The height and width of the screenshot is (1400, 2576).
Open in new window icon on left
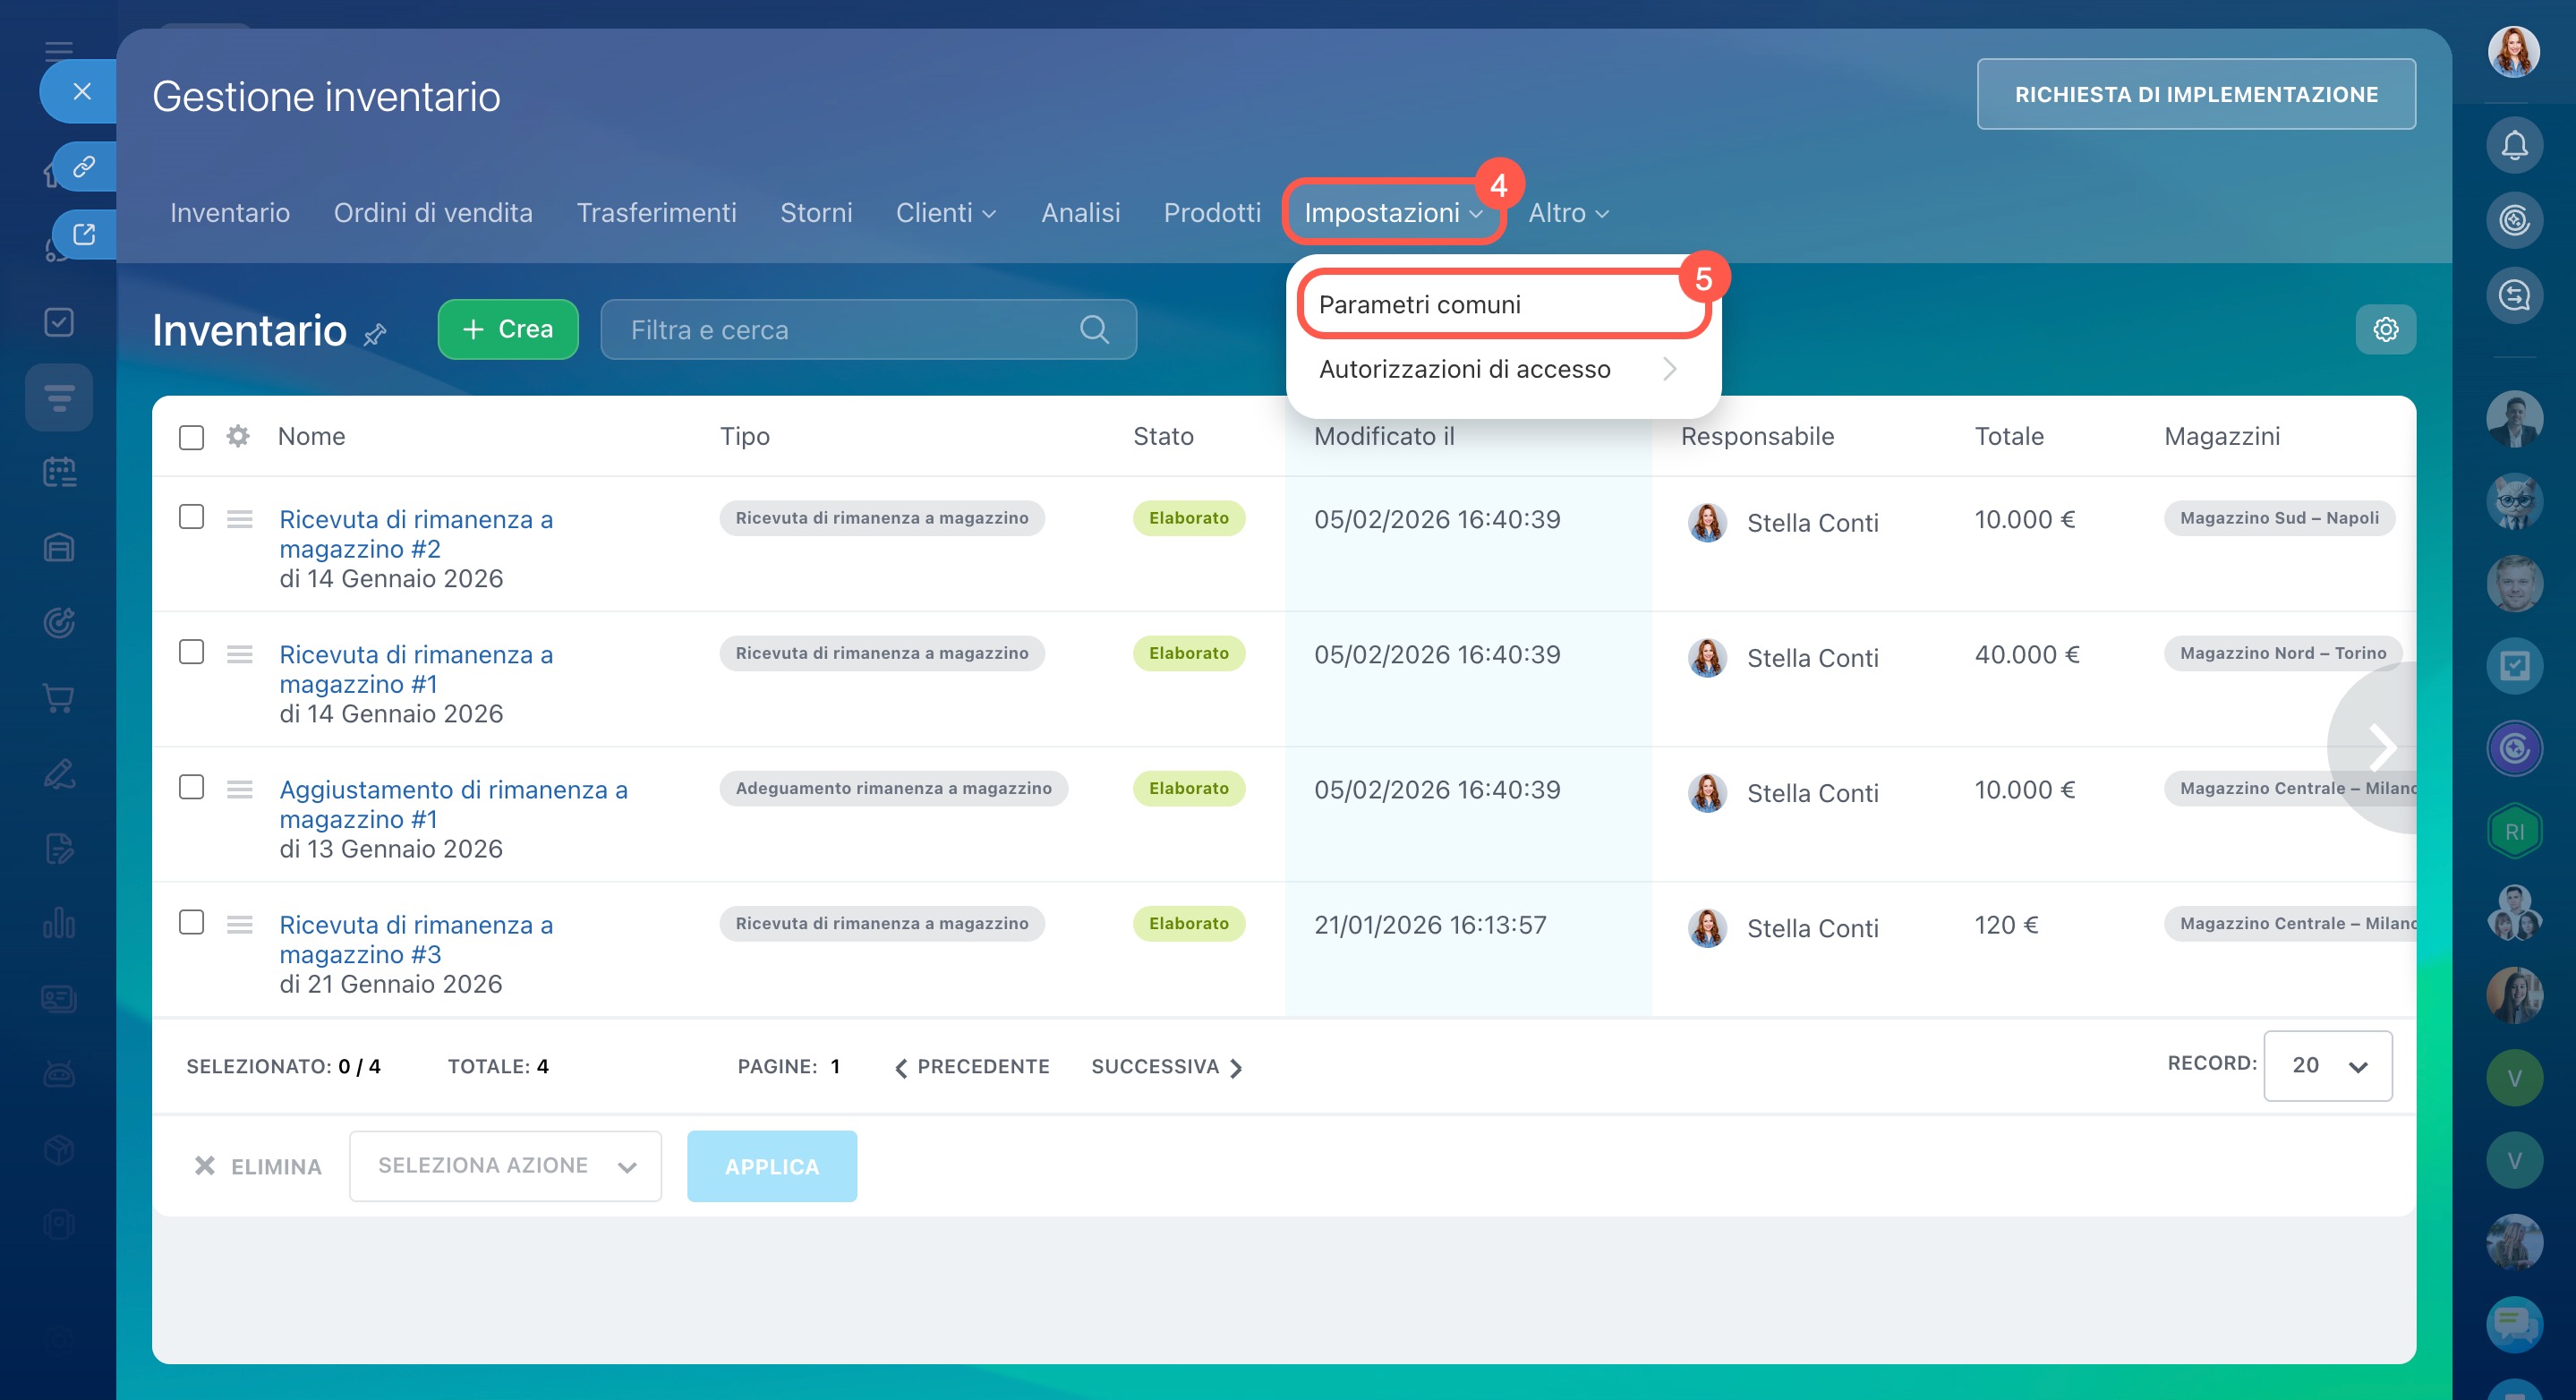point(84,234)
